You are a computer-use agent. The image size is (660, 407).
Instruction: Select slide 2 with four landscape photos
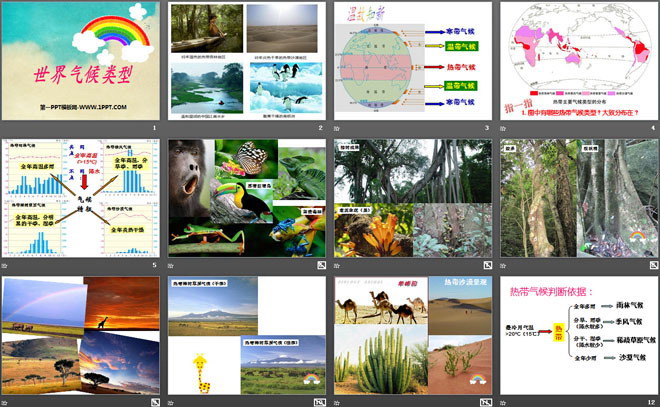coord(245,61)
